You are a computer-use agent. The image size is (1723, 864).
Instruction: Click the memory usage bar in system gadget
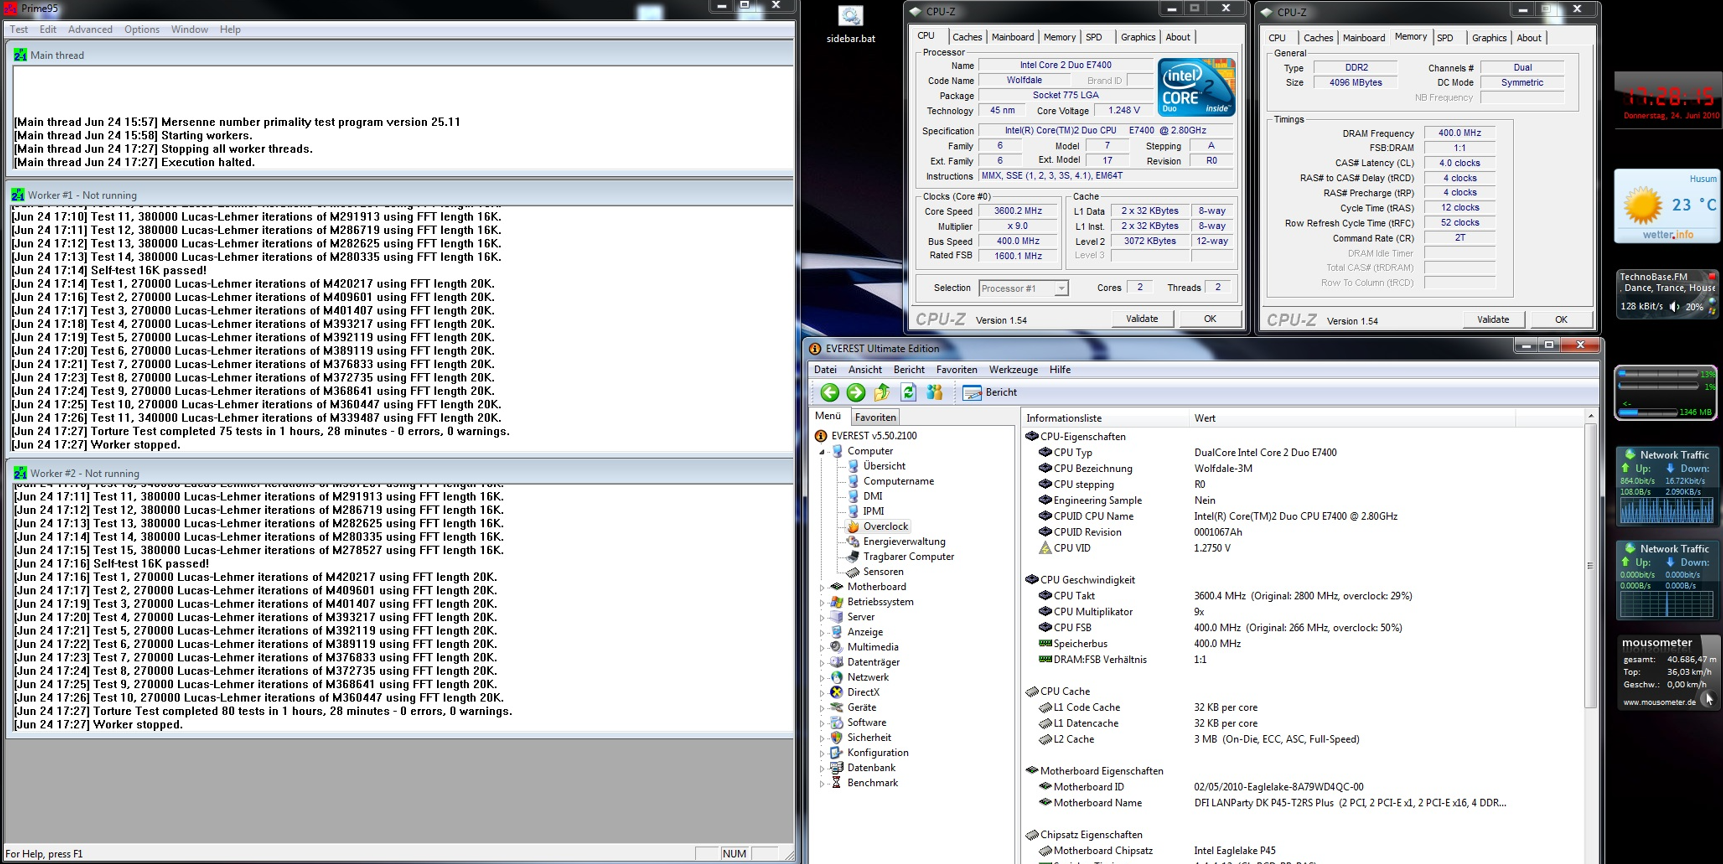1648,412
